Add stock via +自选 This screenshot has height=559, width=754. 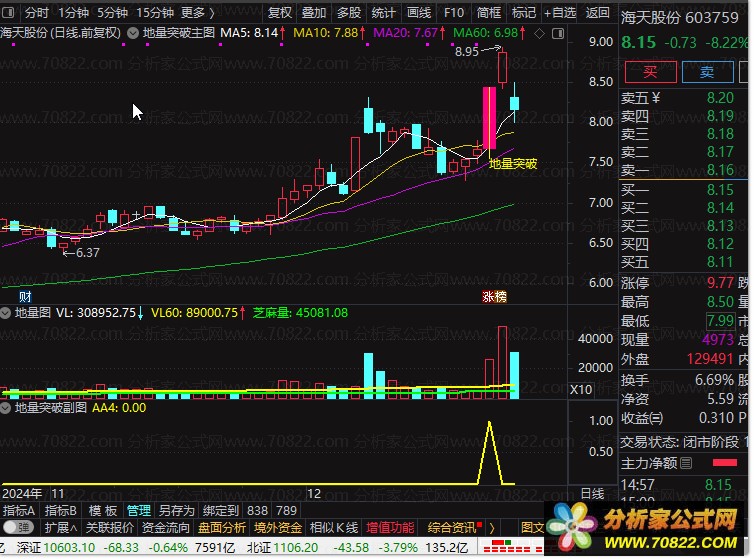tap(560, 13)
